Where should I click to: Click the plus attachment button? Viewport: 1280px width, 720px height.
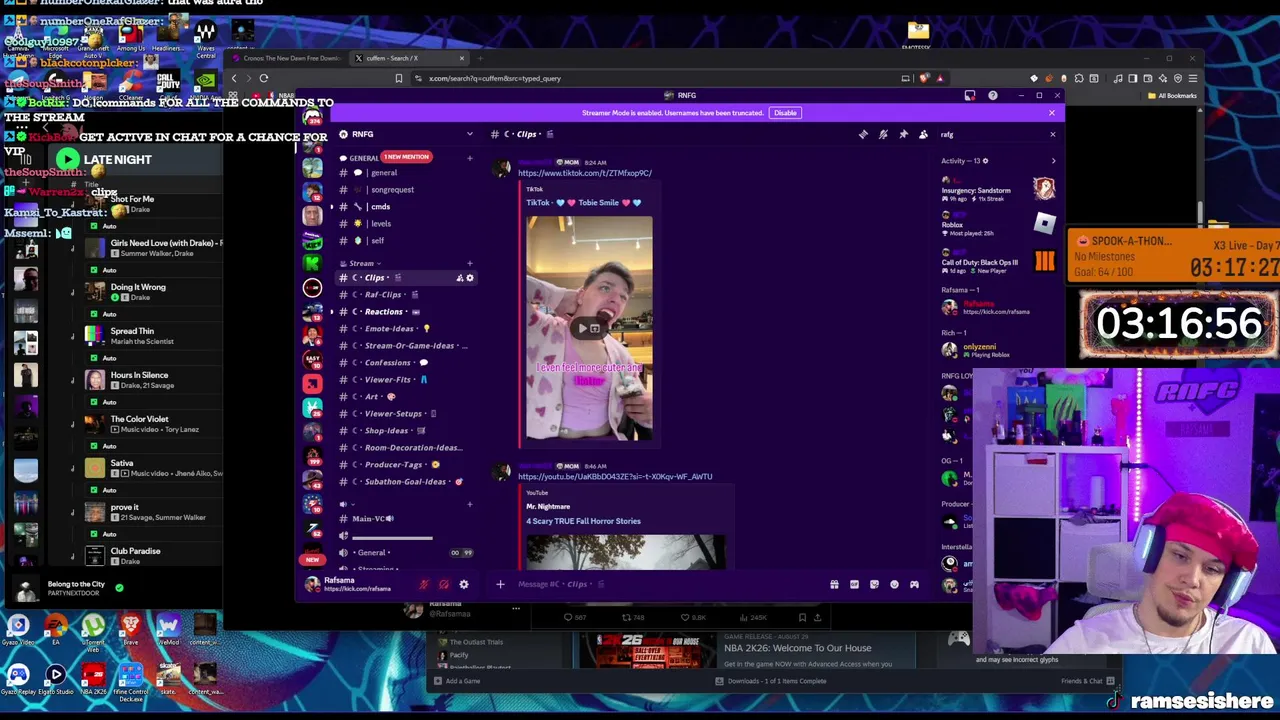coord(500,584)
